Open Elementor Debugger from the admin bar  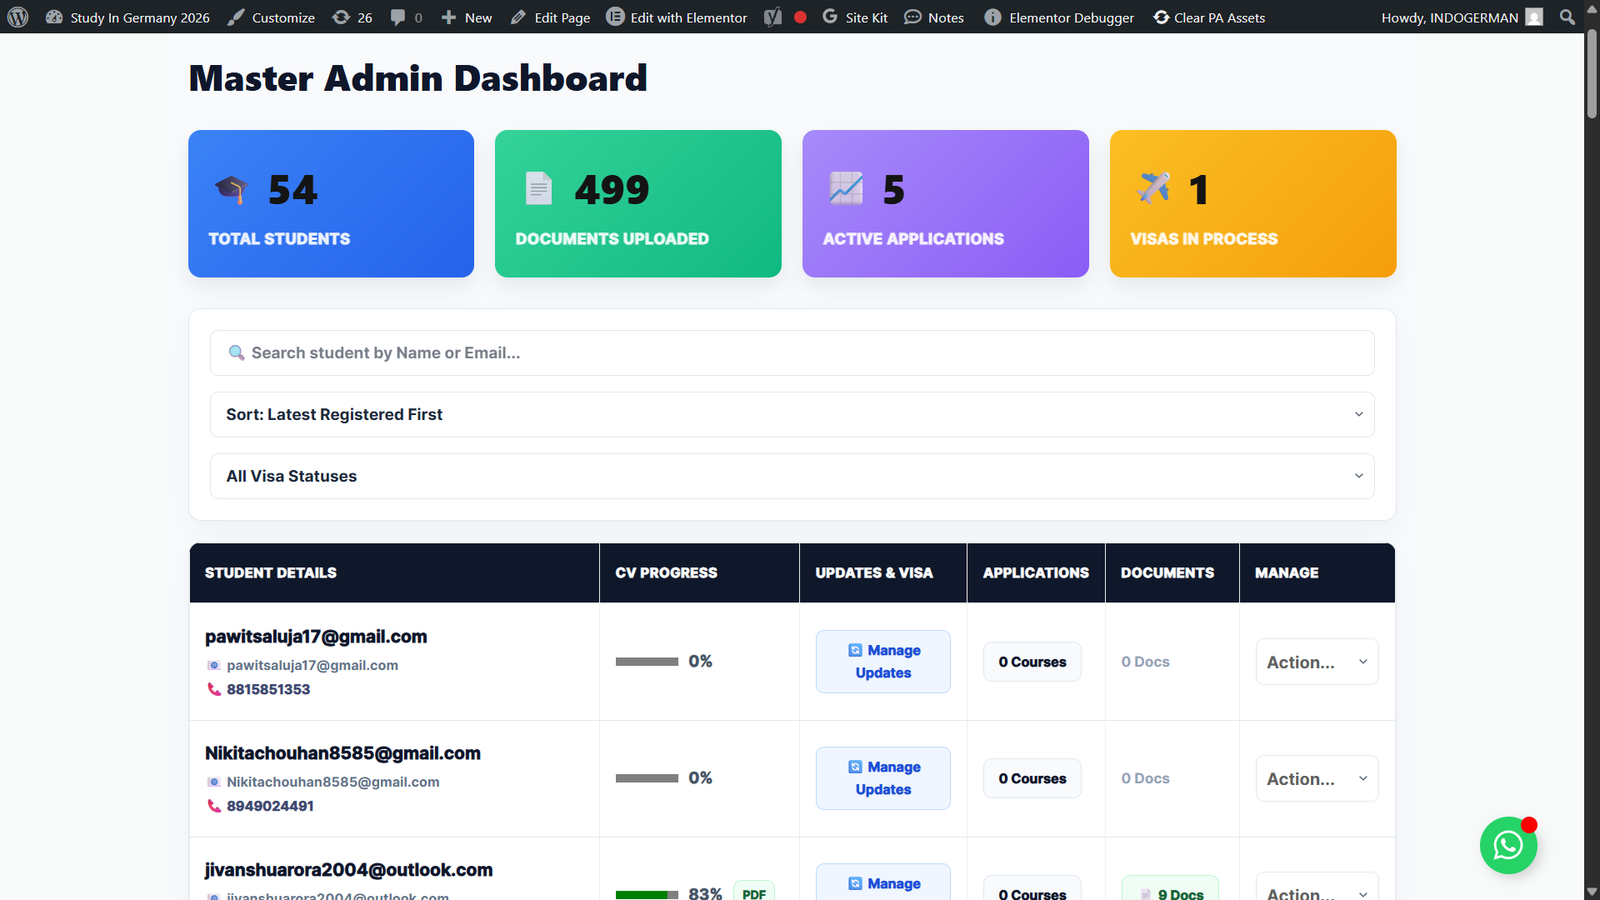click(x=1059, y=17)
